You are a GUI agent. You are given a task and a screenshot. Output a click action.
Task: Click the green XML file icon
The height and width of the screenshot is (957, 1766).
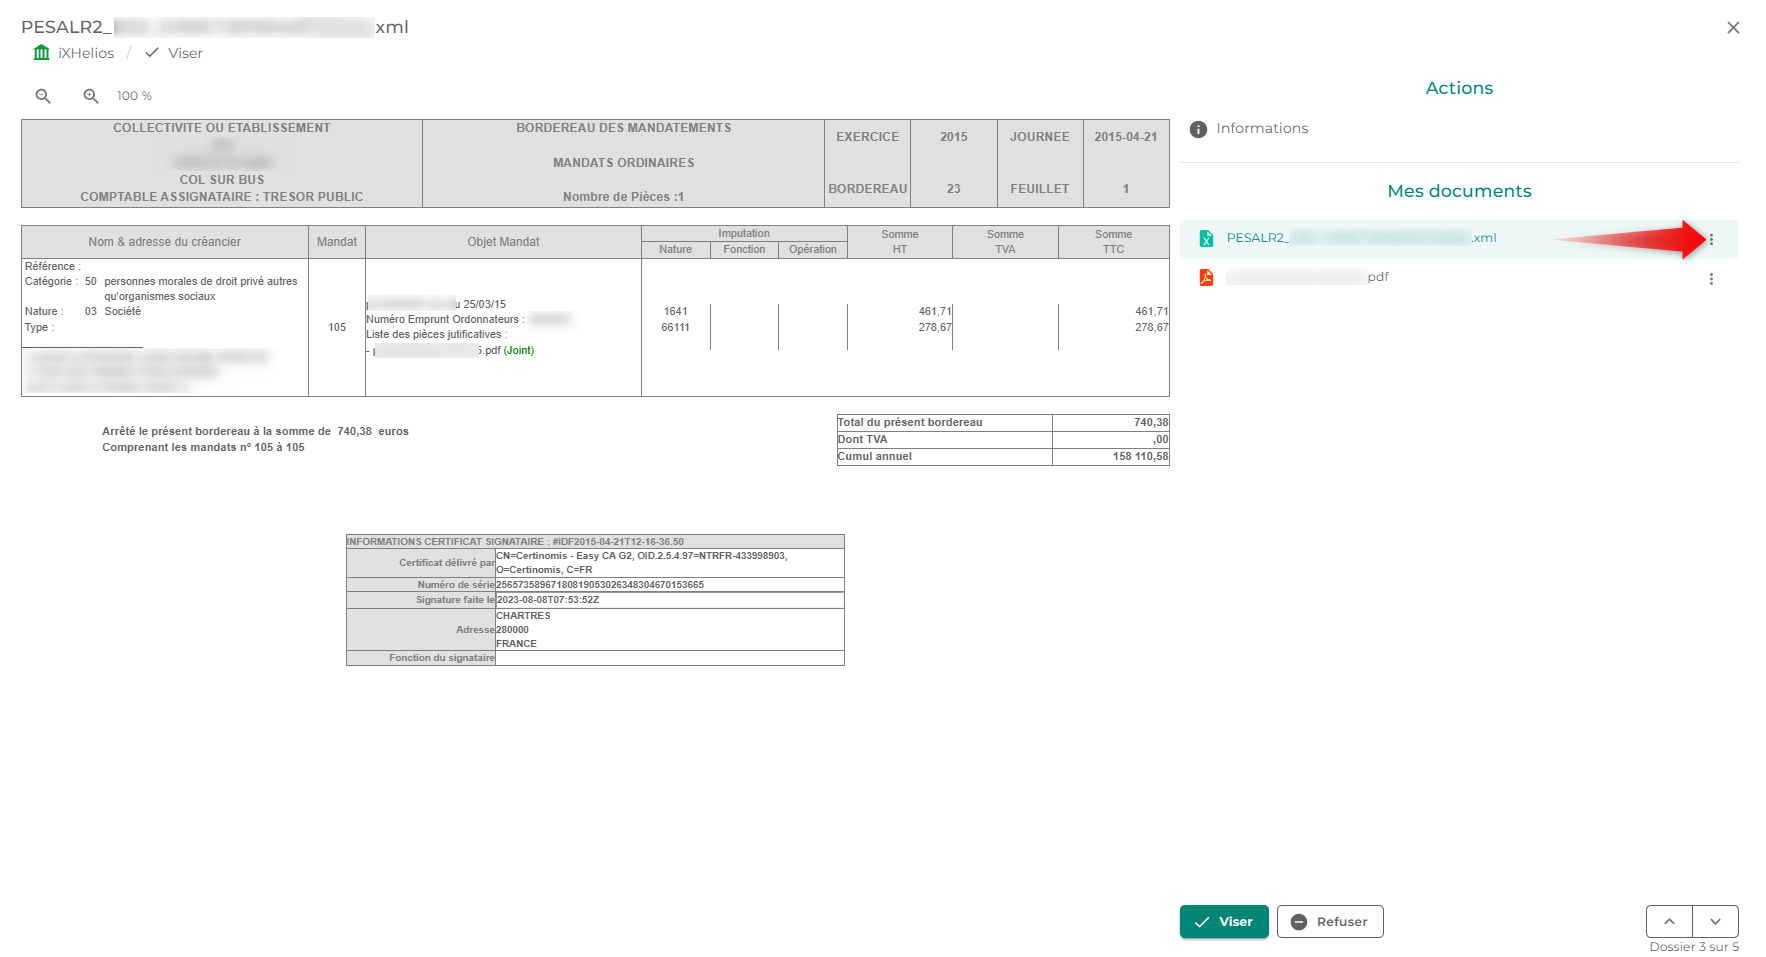coord(1206,238)
